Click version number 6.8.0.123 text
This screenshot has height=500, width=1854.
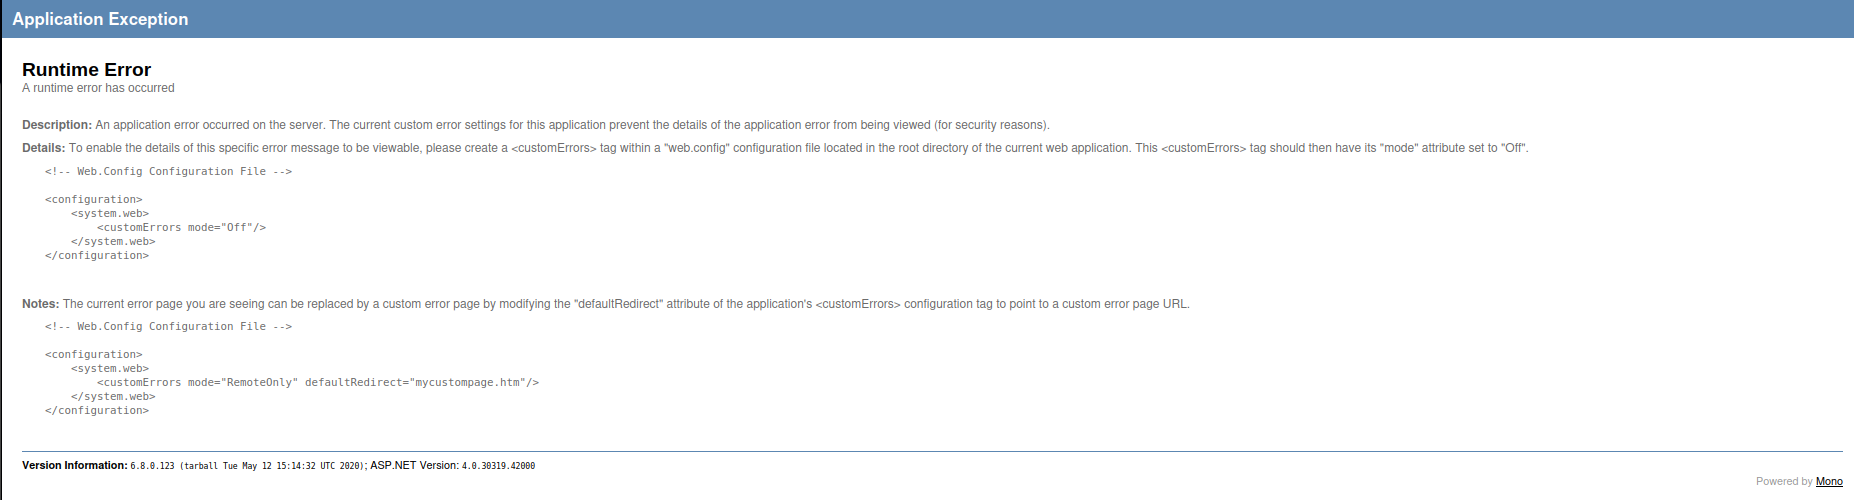point(152,466)
